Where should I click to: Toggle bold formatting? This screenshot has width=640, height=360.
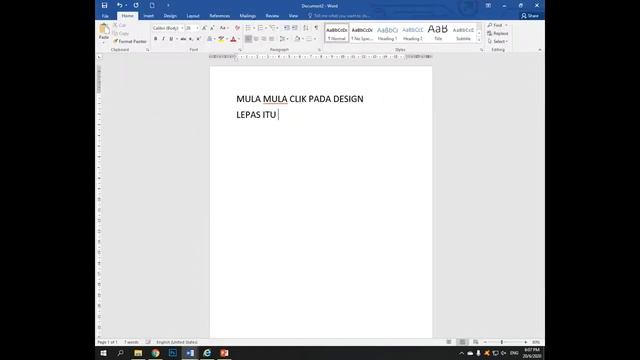pos(156,39)
